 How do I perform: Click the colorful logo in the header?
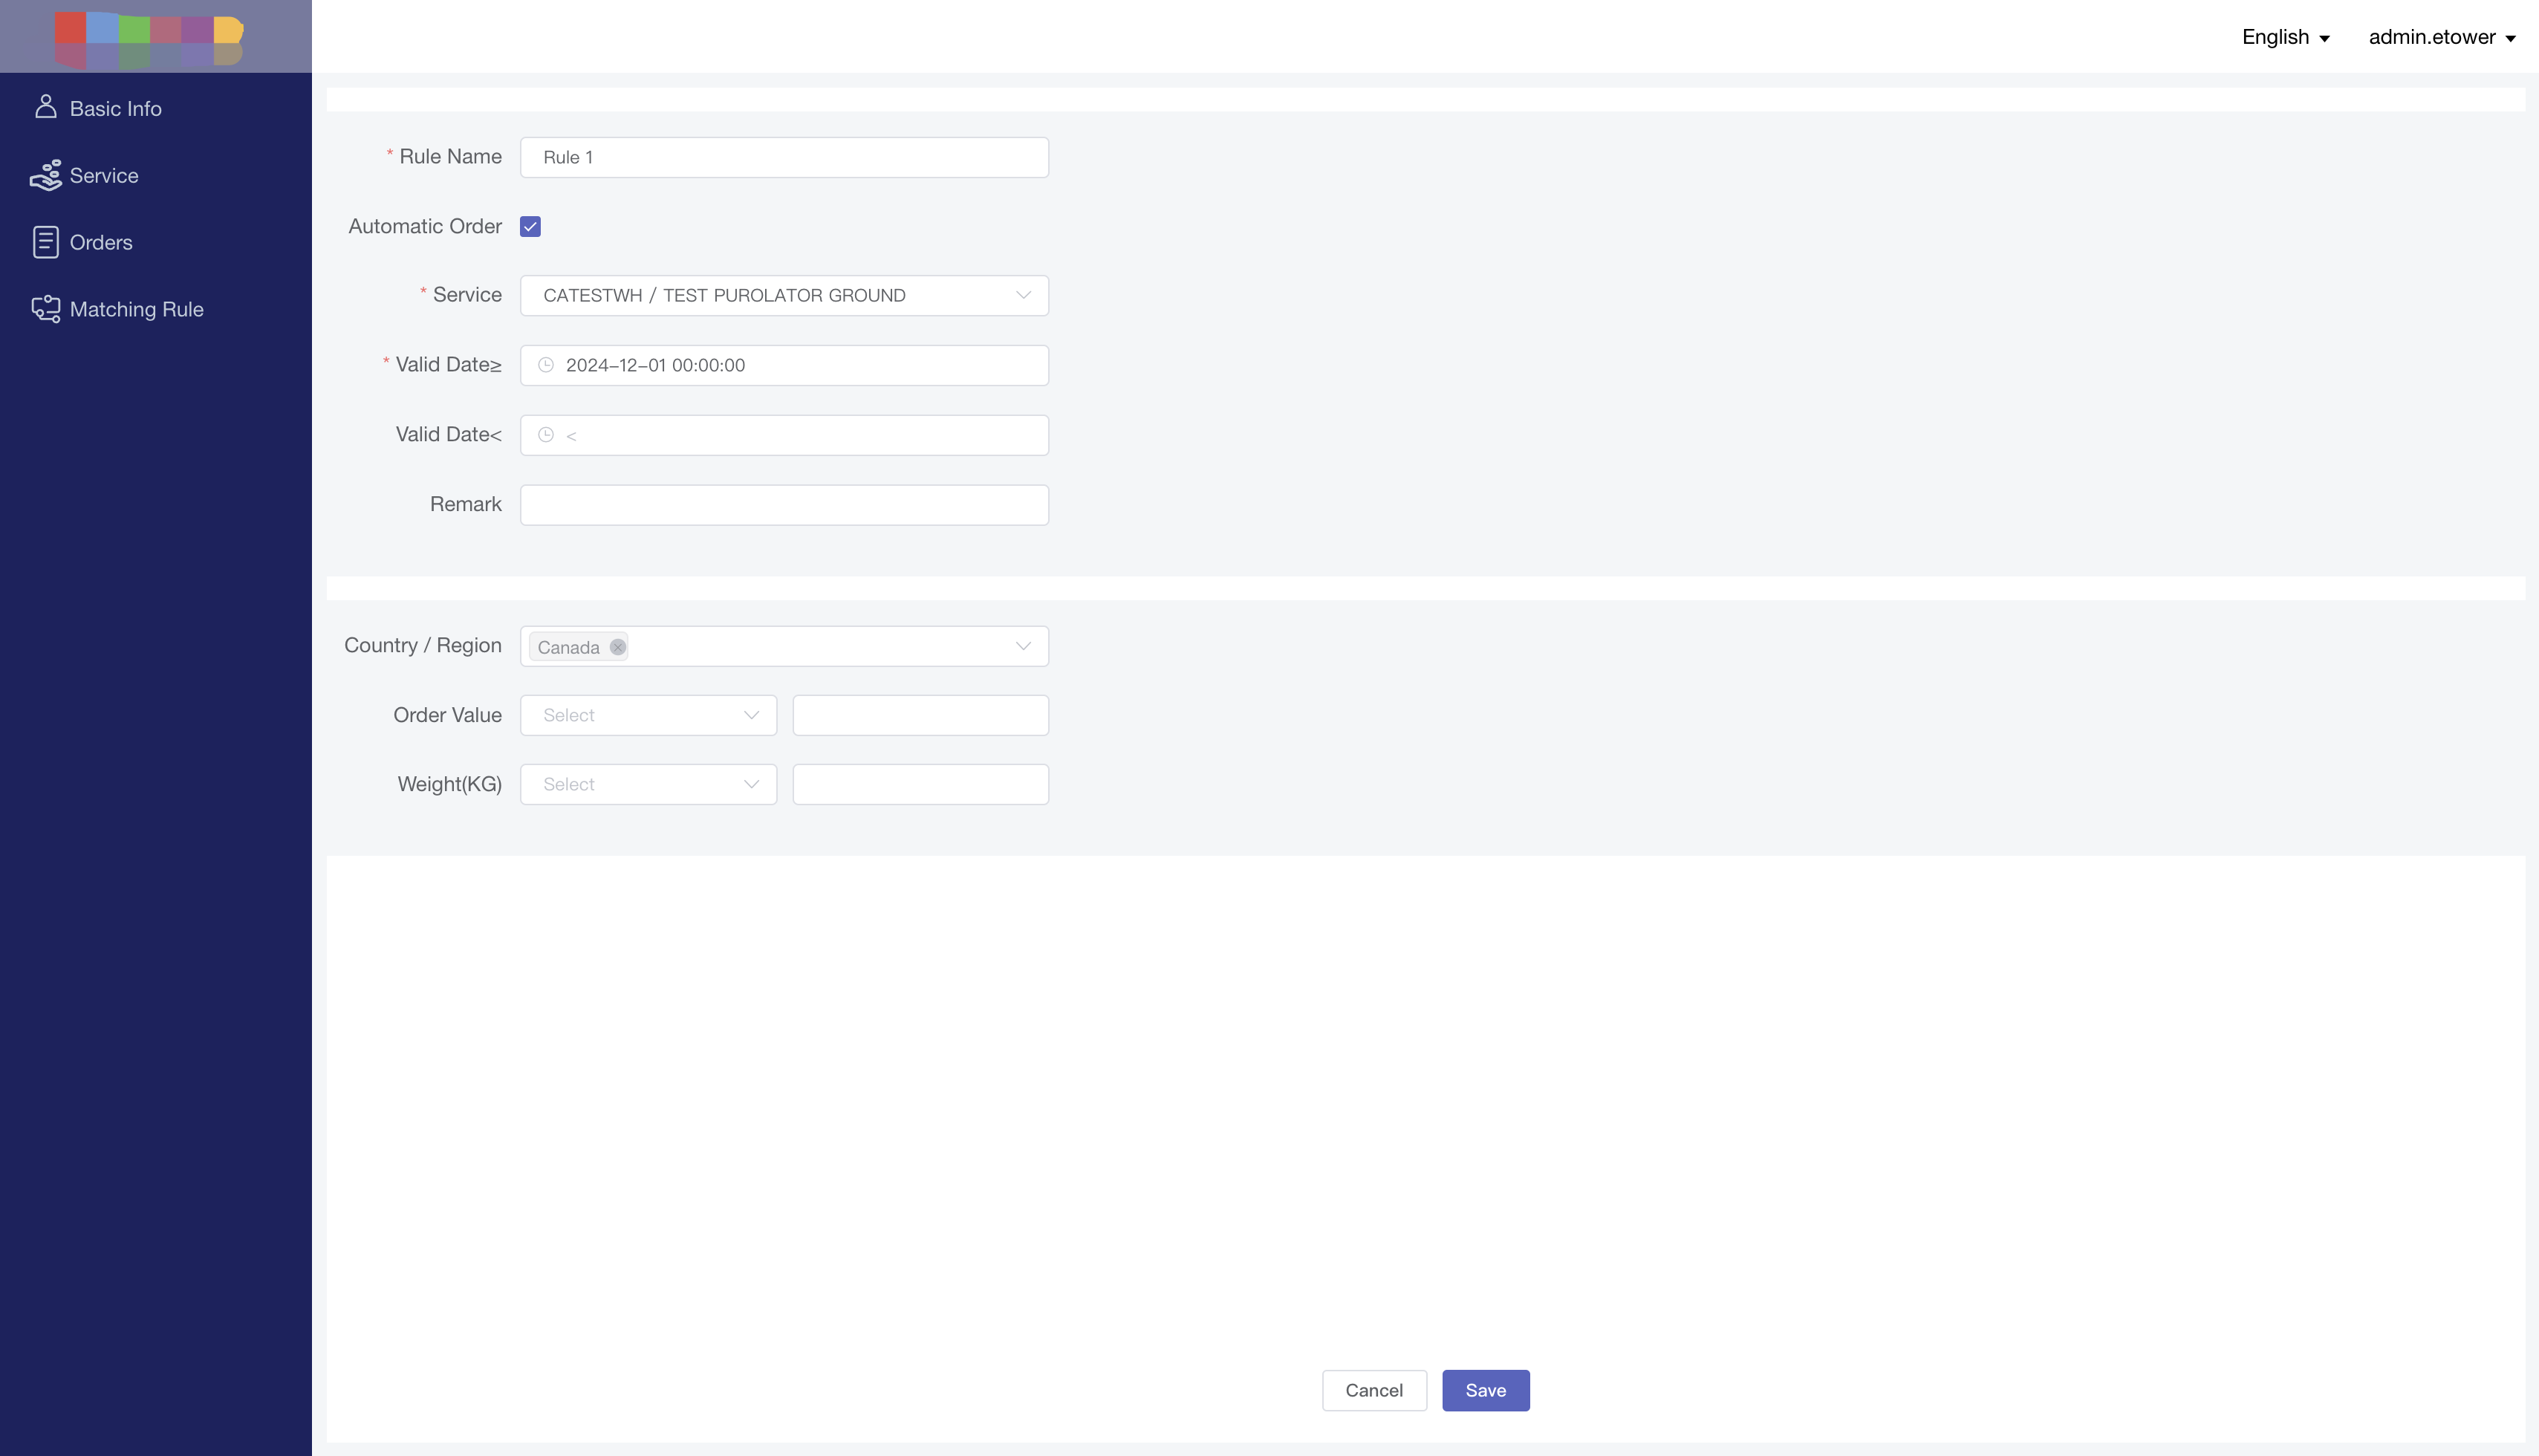149,40
